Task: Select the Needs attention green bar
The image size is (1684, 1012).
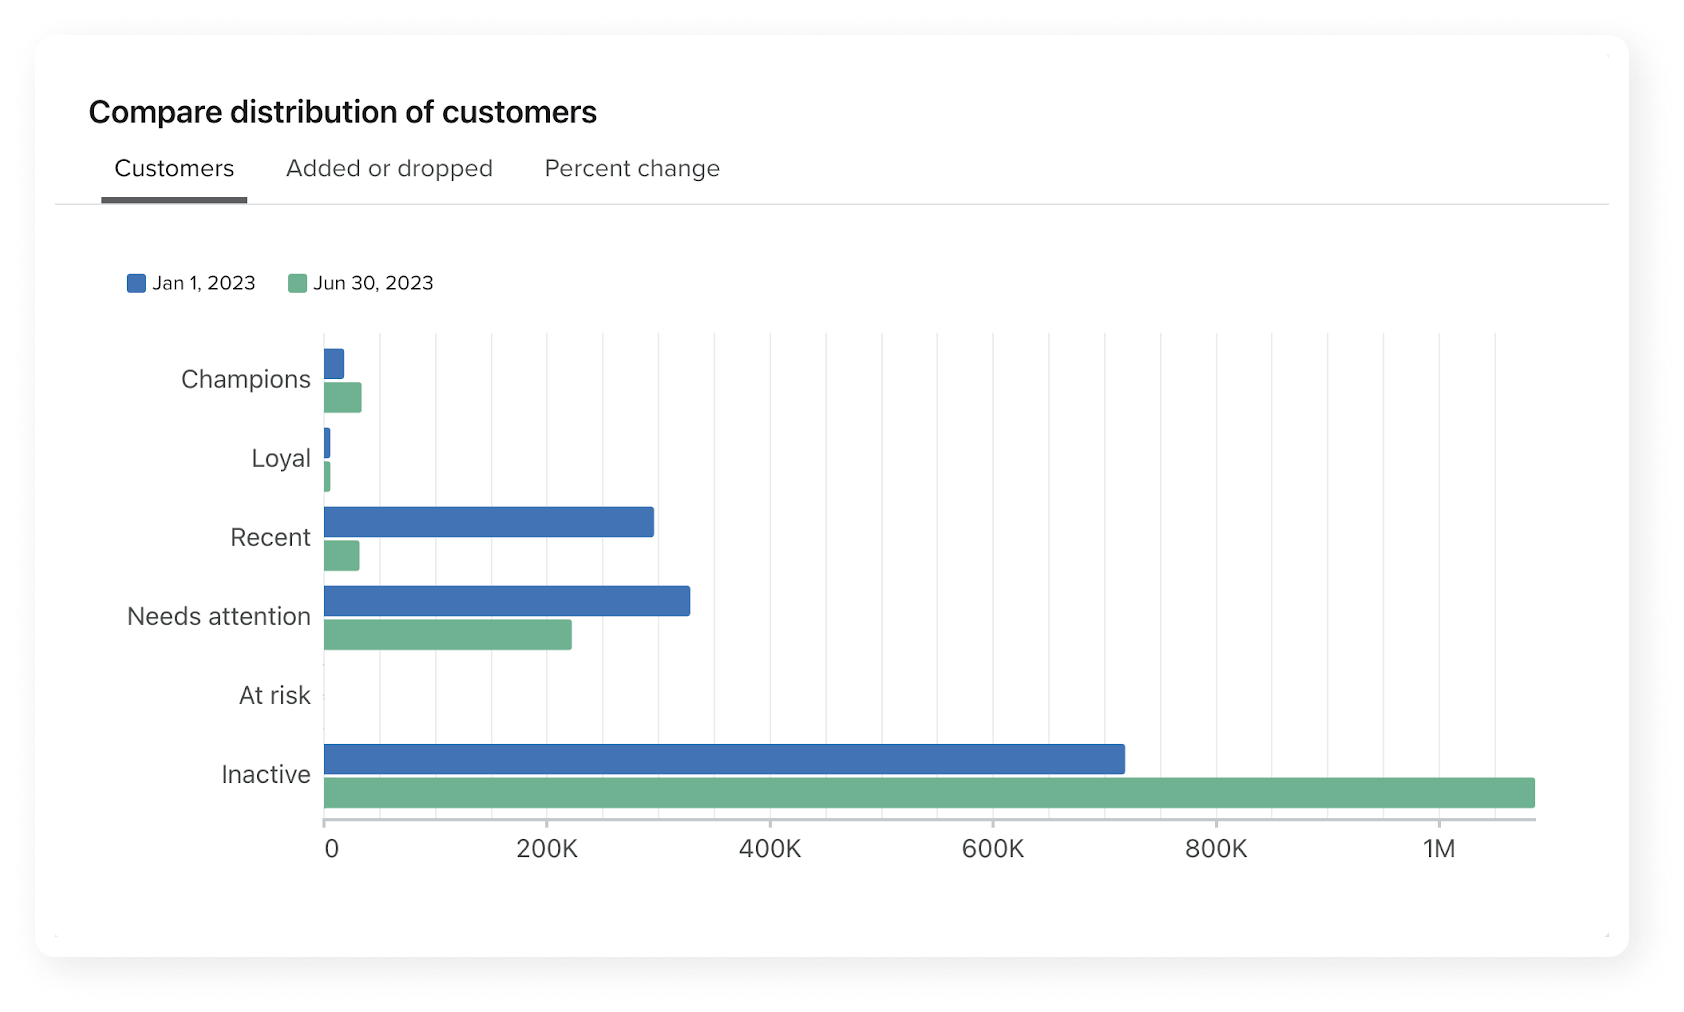Action: 448,635
